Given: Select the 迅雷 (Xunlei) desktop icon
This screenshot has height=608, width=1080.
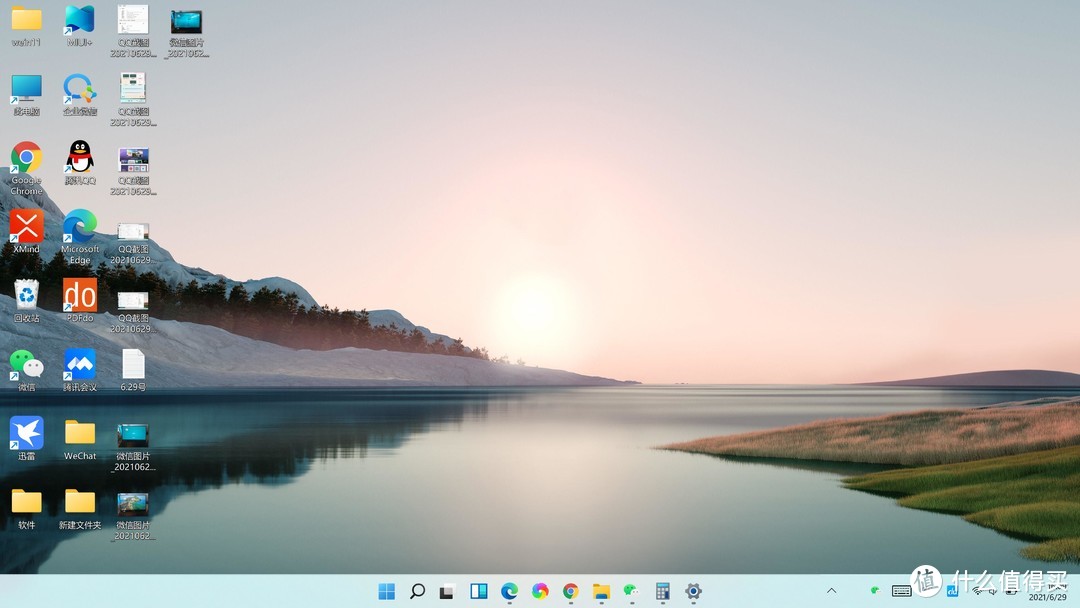Looking at the screenshot, I should (26, 435).
